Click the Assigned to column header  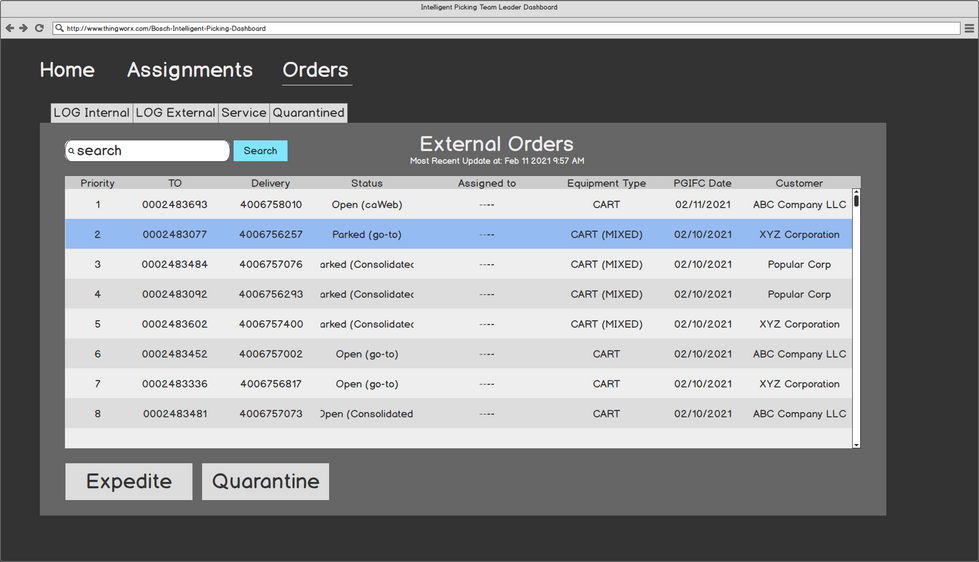click(x=487, y=183)
